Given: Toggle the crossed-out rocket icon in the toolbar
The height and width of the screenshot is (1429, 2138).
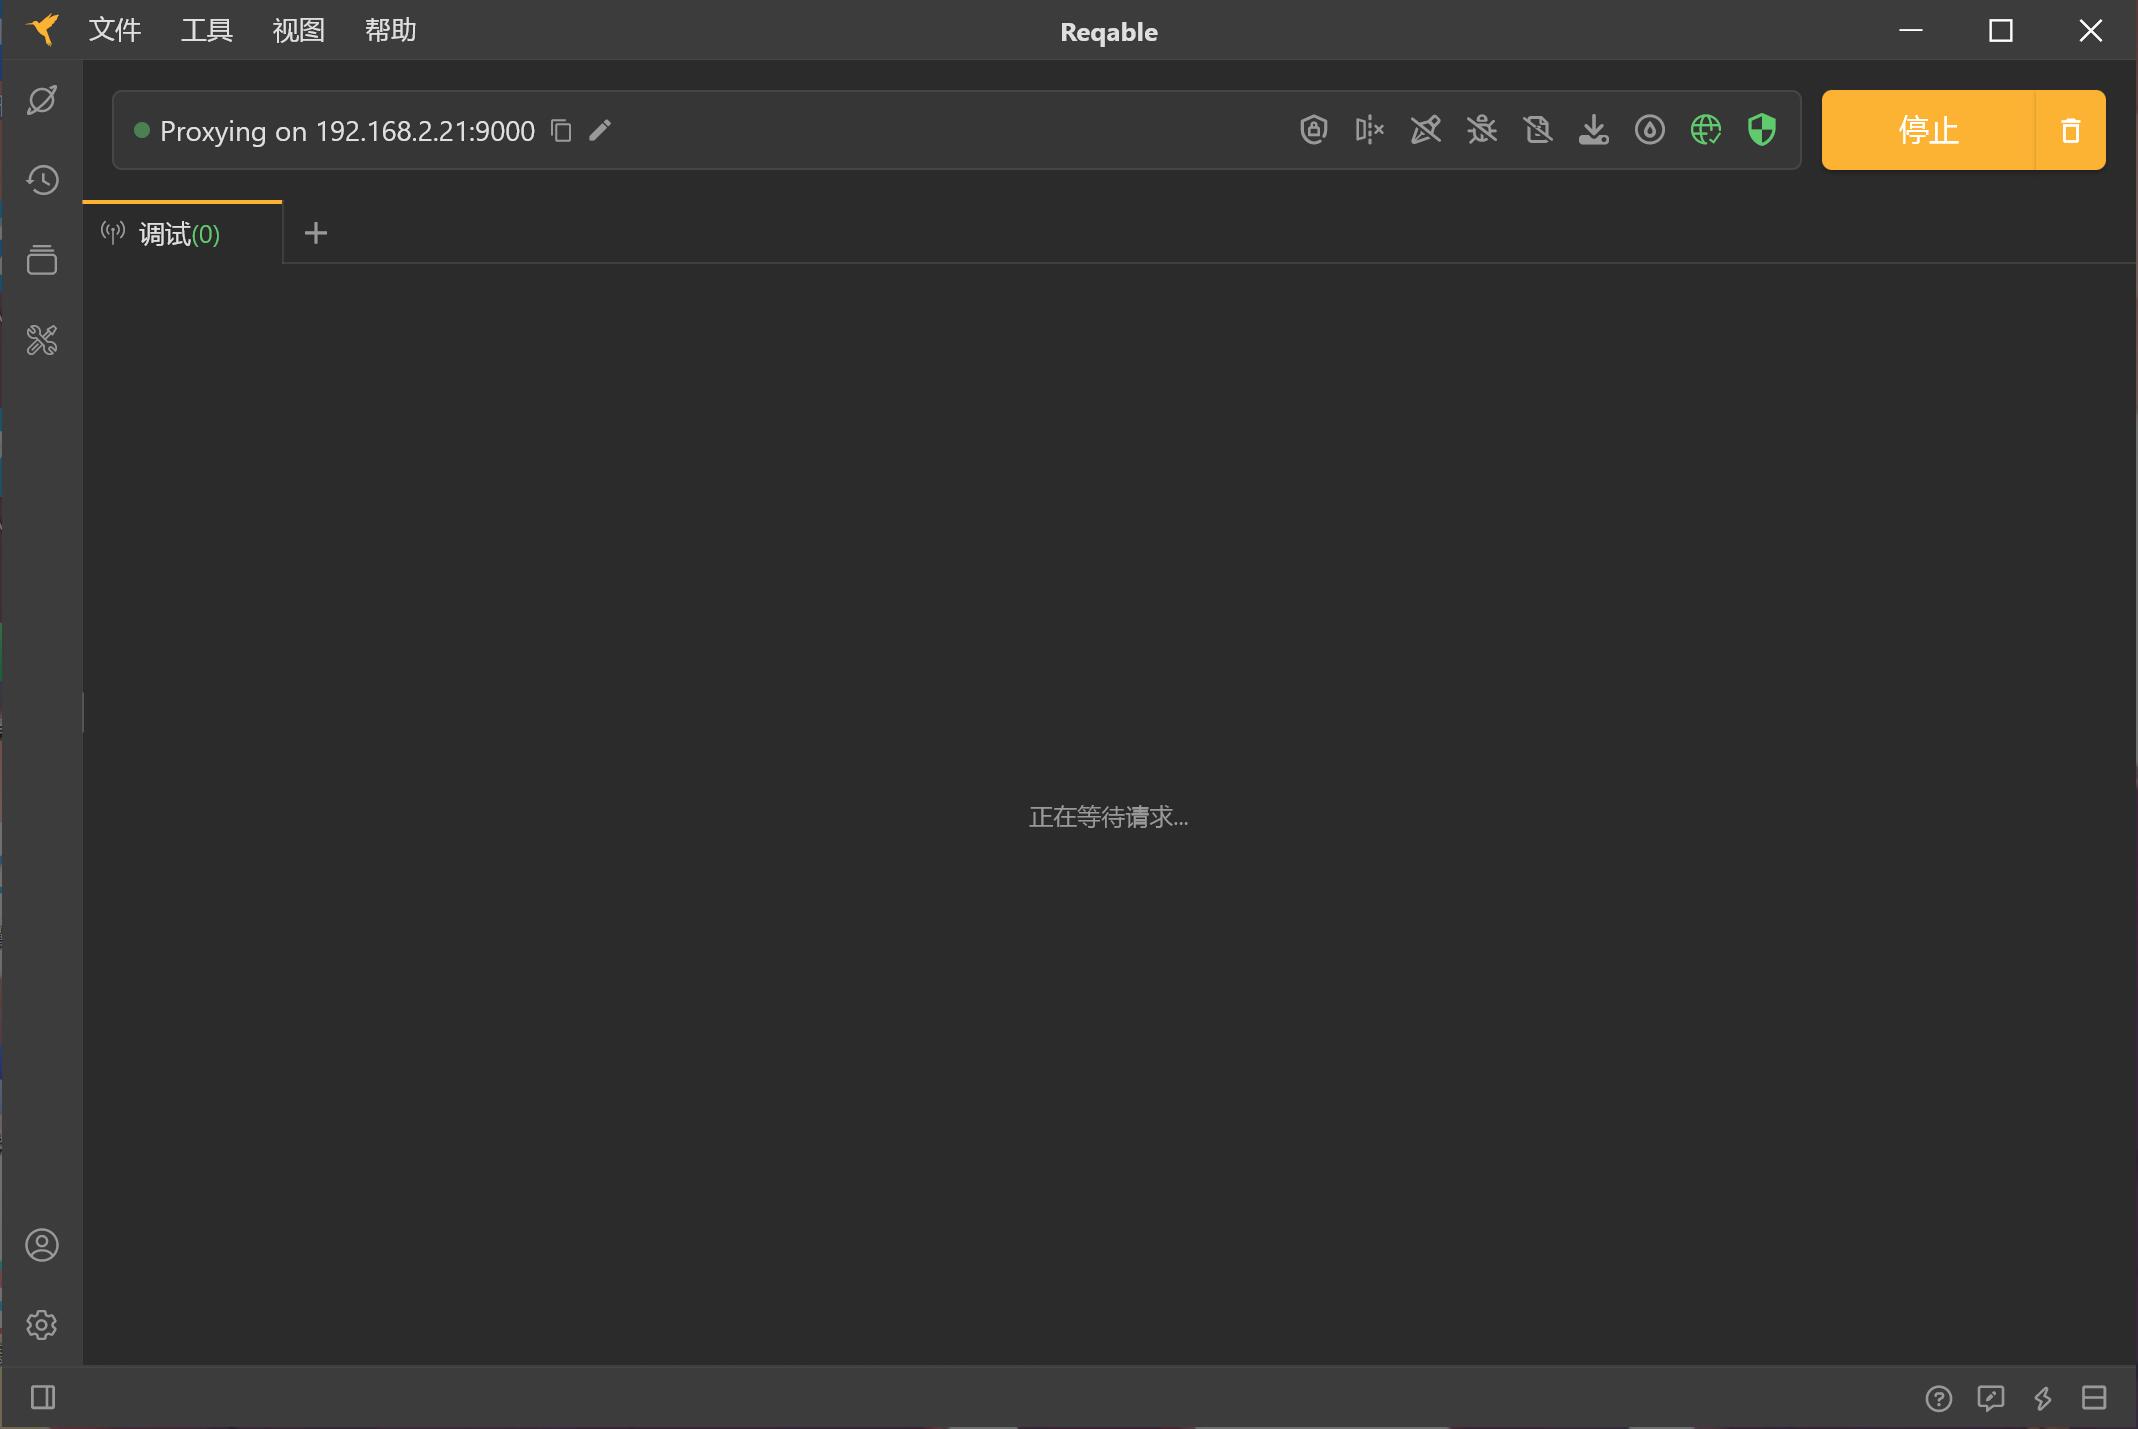Looking at the screenshot, I should pos(1424,130).
